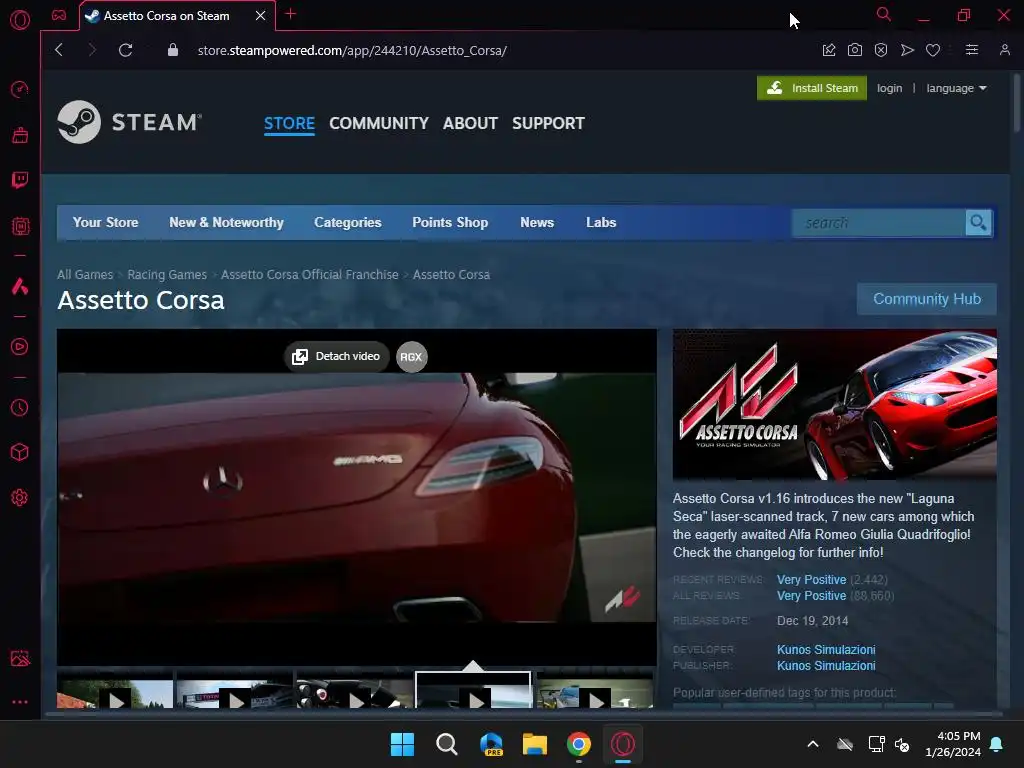Open Easy Setup sliders icon
Image resolution: width=1024 pixels, height=768 pixels.
pos(972,50)
